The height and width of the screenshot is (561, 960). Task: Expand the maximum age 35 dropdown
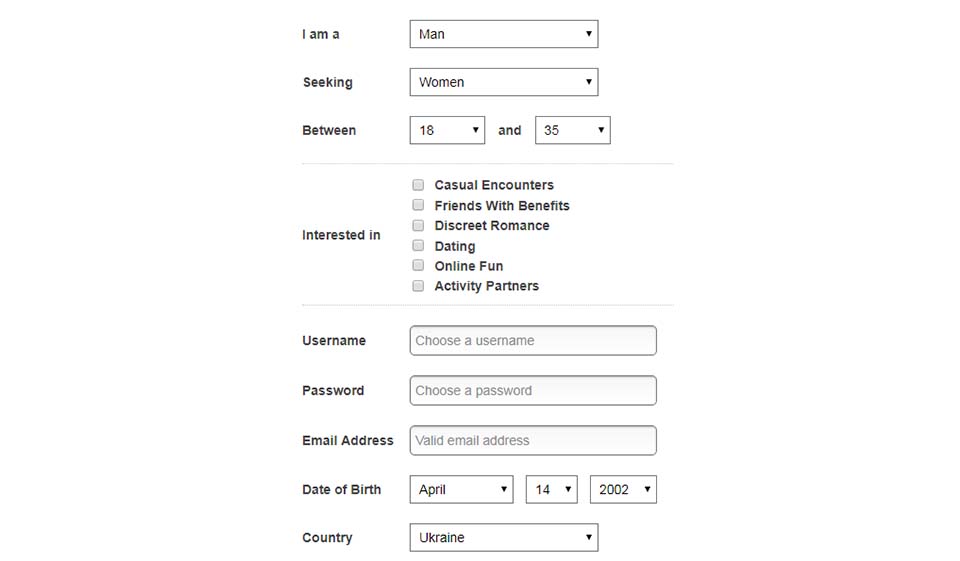tap(572, 130)
